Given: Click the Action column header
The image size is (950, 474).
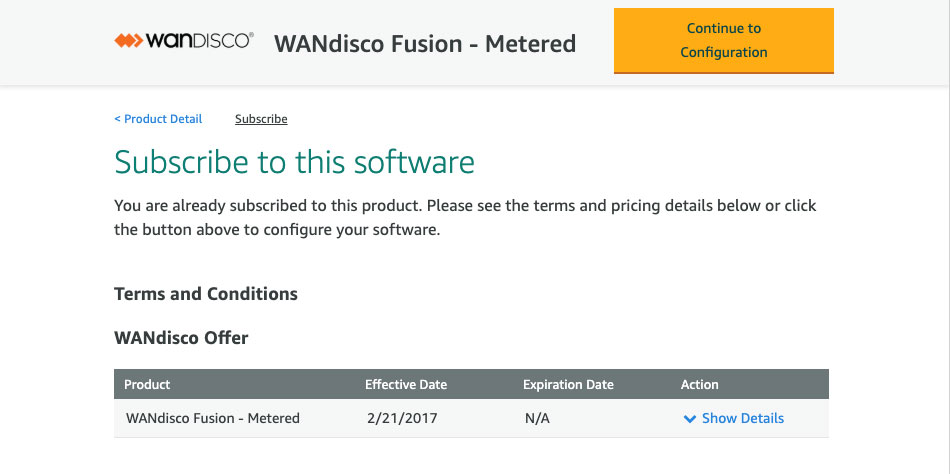Looking at the screenshot, I should pyautogui.click(x=700, y=384).
